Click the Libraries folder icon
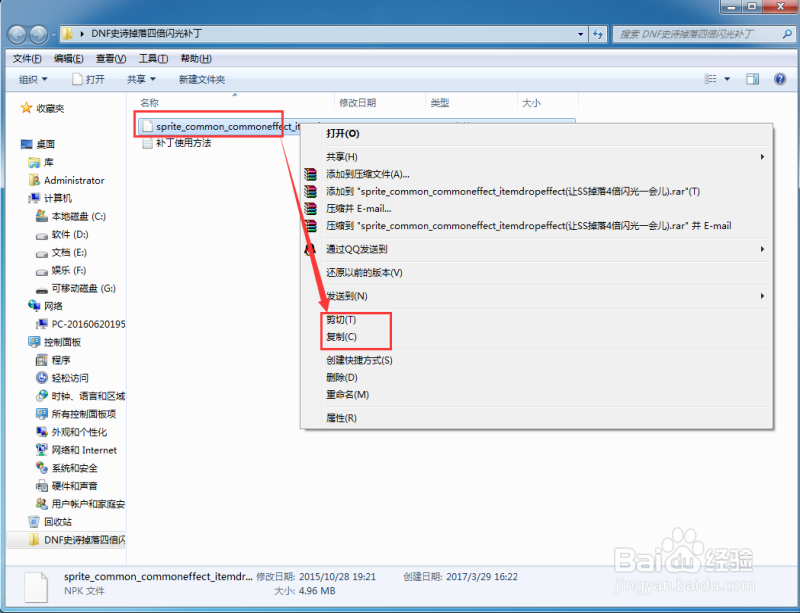The width and height of the screenshot is (800, 613). click(34, 162)
